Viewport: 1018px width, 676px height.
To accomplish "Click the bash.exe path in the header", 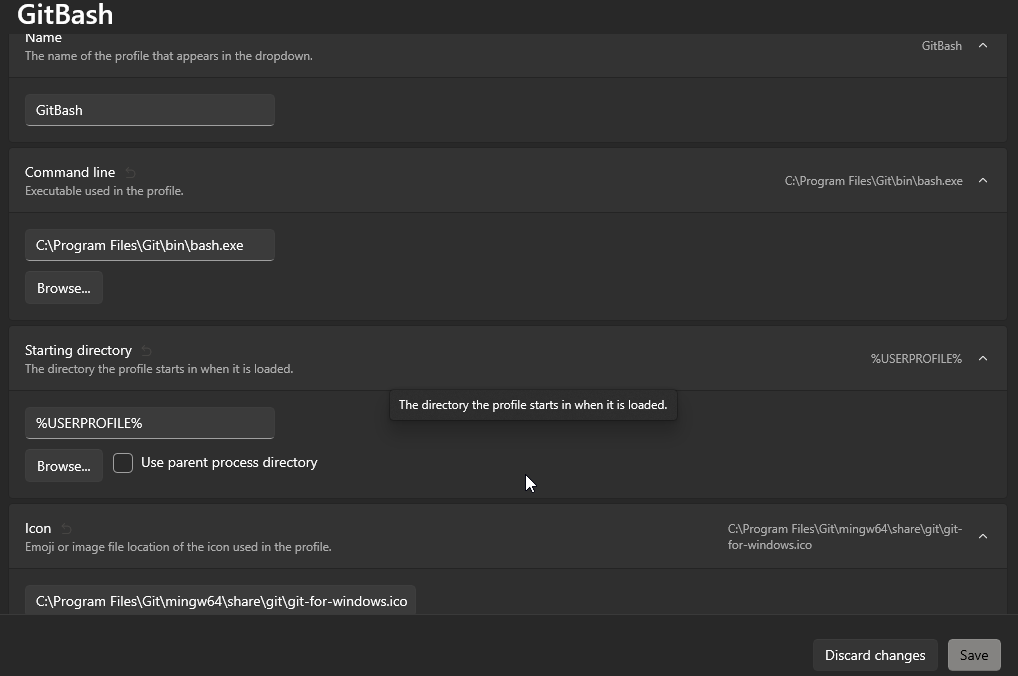I will click(x=873, y=180).
